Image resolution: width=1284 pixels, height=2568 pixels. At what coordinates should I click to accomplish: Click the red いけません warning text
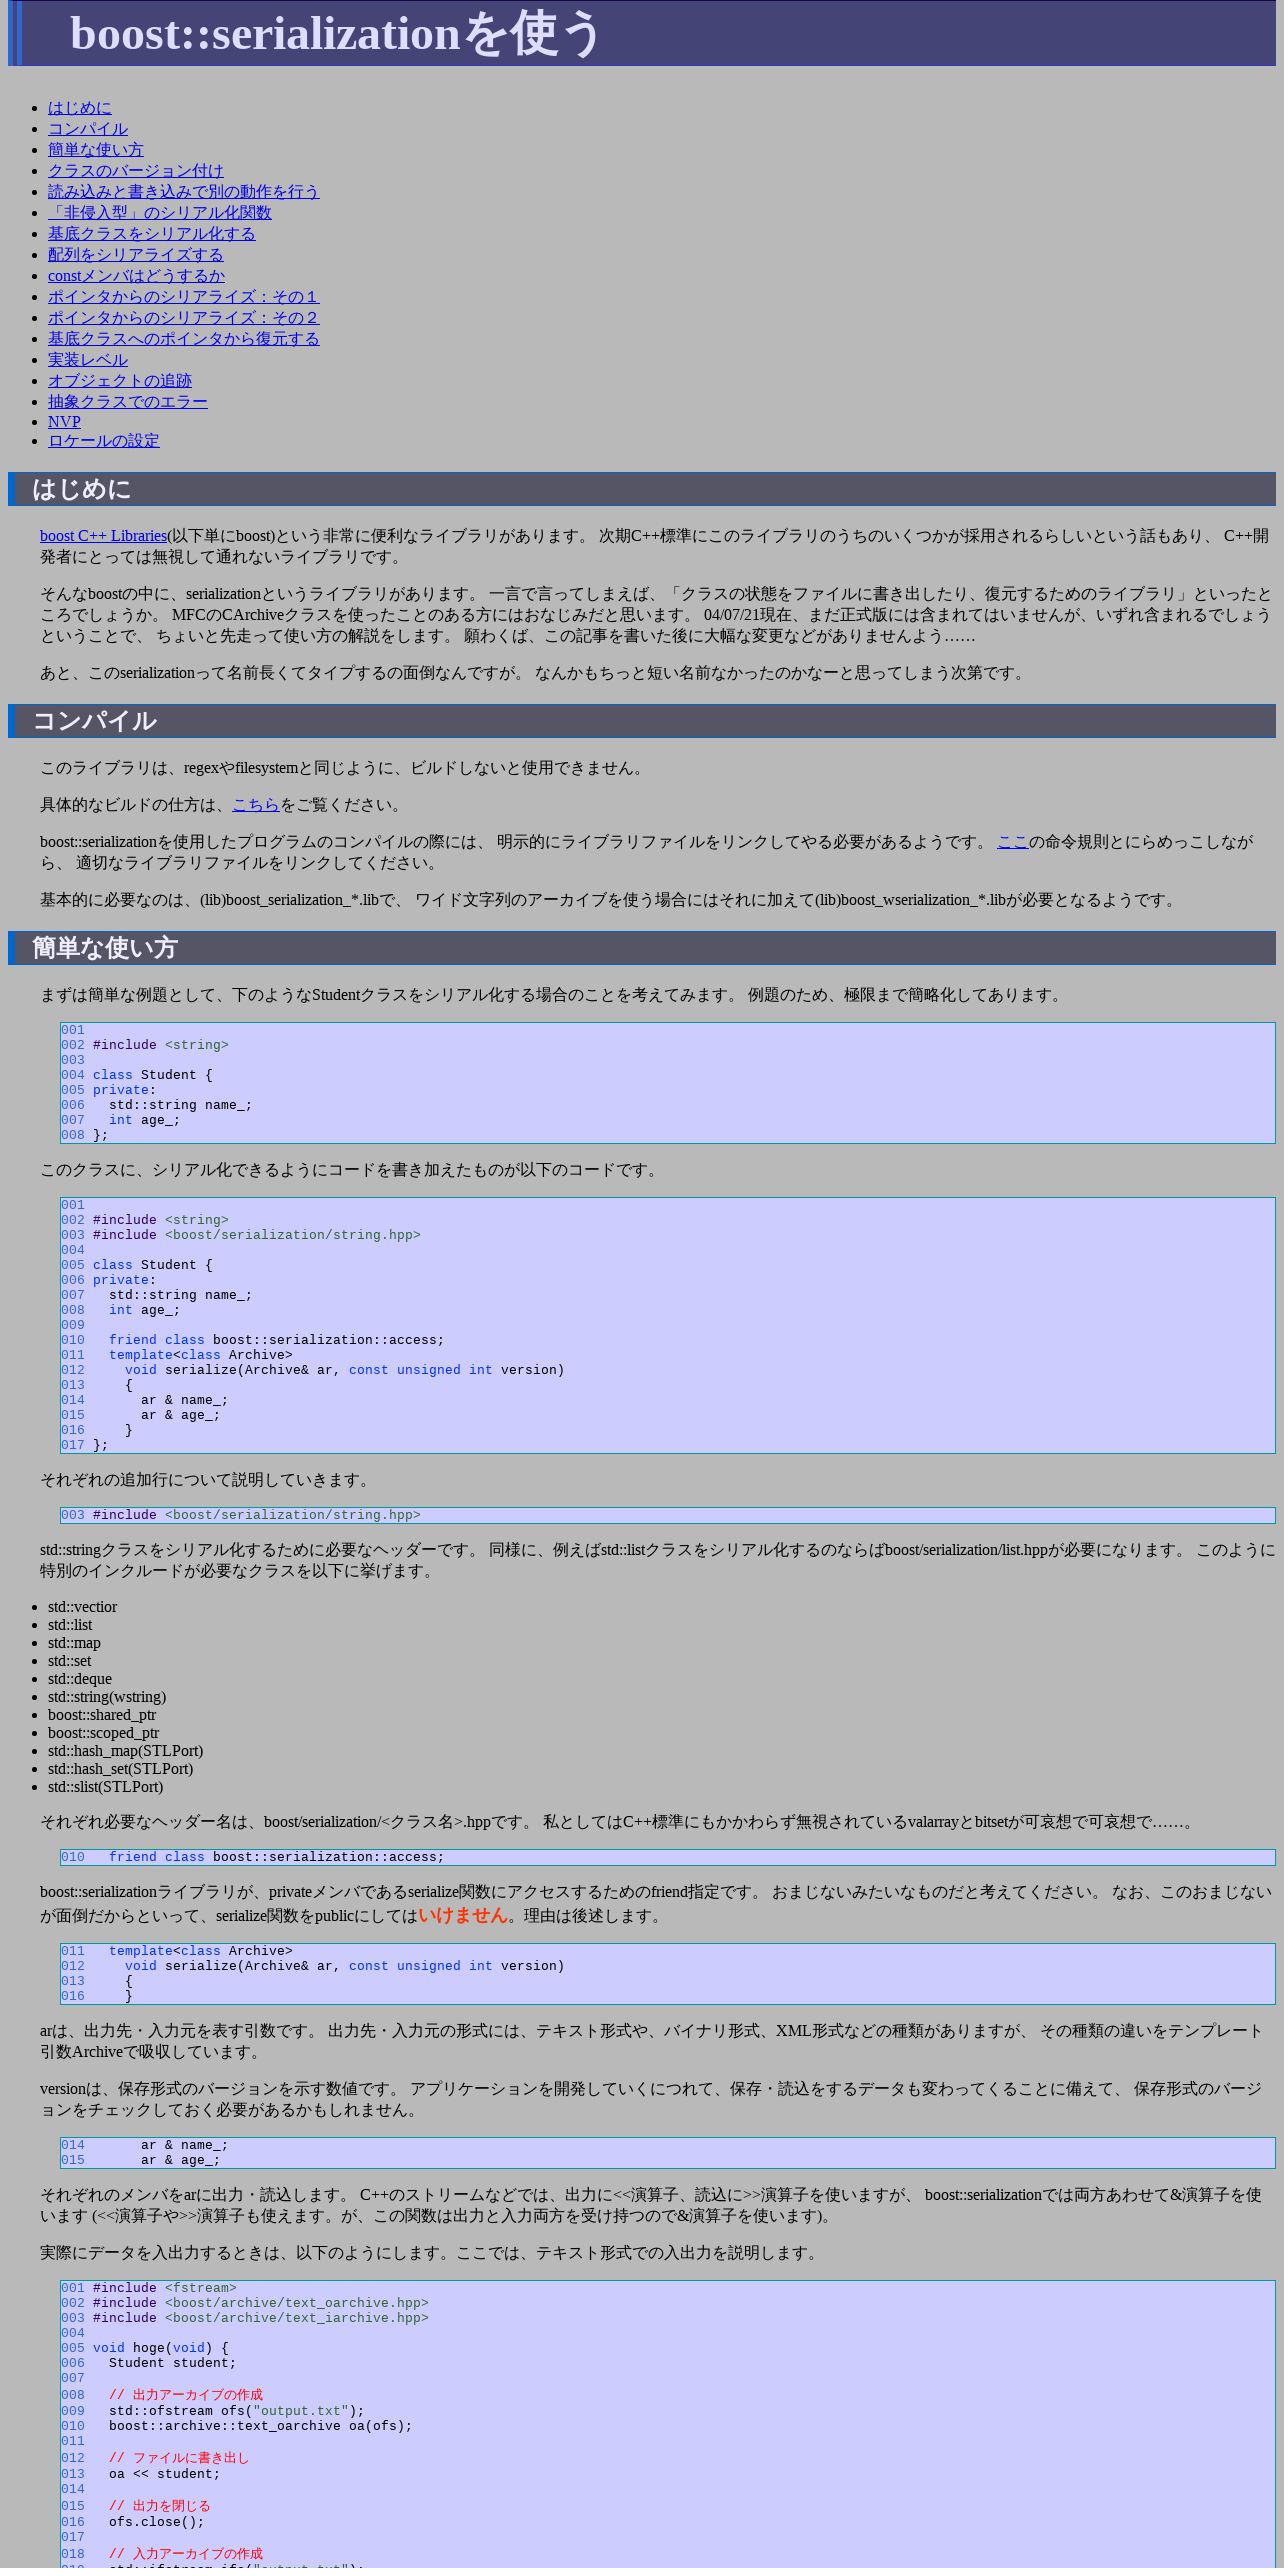(x=463, y=1915)
